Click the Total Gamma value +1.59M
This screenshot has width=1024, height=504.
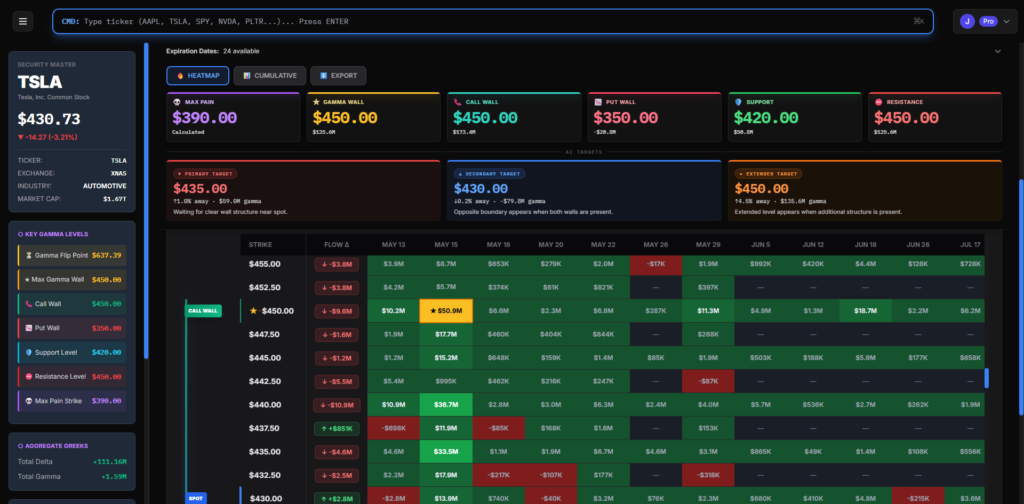(114, 477)
